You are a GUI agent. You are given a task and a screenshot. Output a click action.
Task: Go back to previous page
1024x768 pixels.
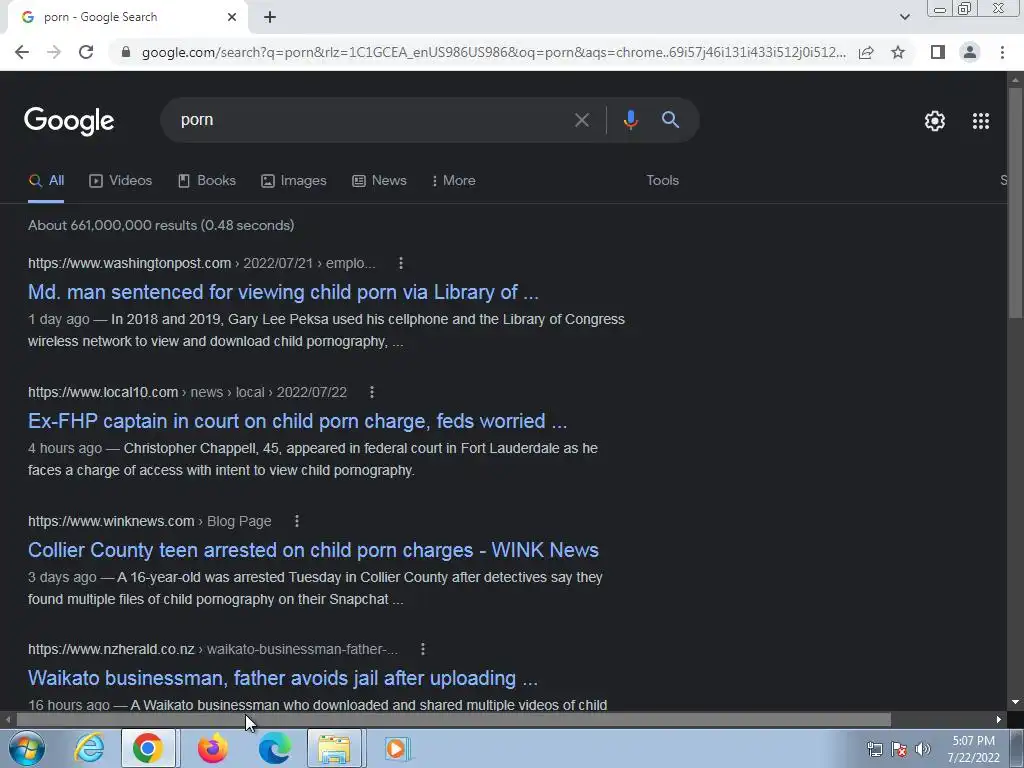tap(22, 52)
